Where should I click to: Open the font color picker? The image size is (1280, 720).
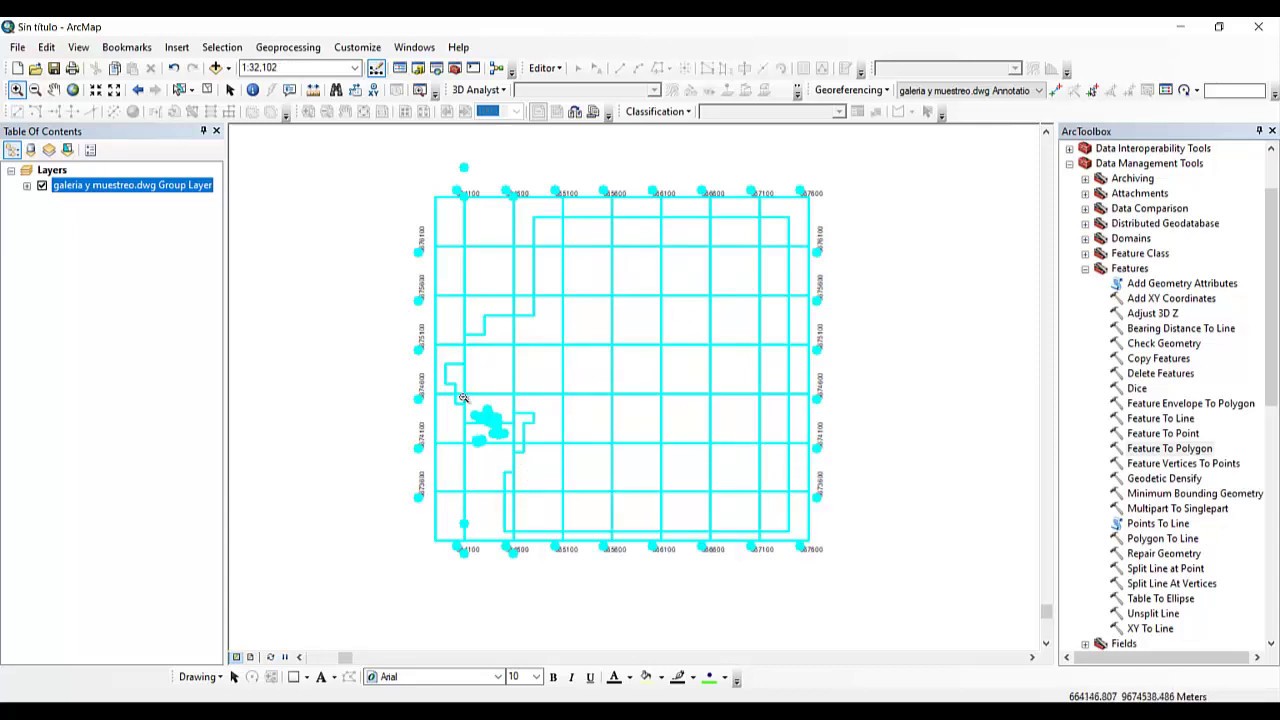click(614, 677)
